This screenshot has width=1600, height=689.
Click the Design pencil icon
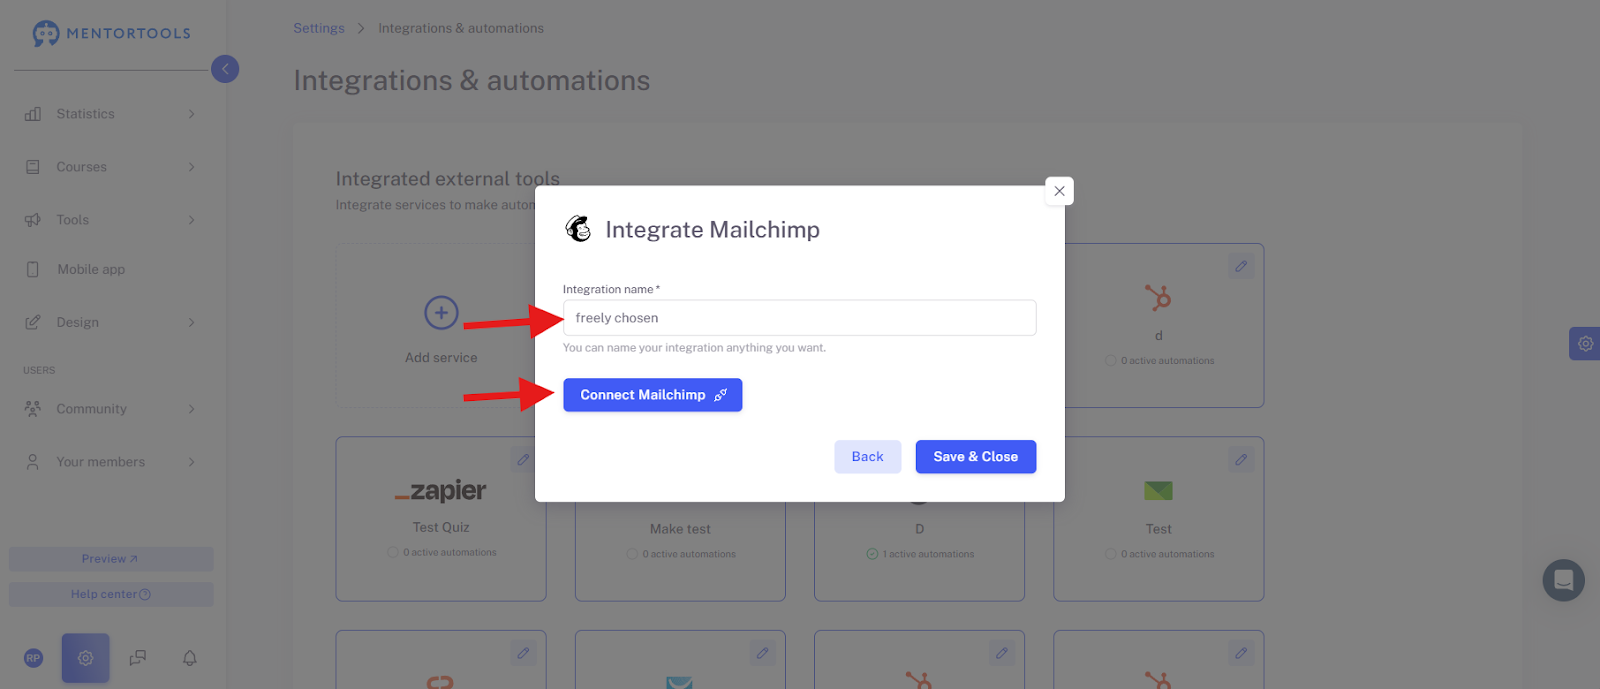tap(33, 323)
